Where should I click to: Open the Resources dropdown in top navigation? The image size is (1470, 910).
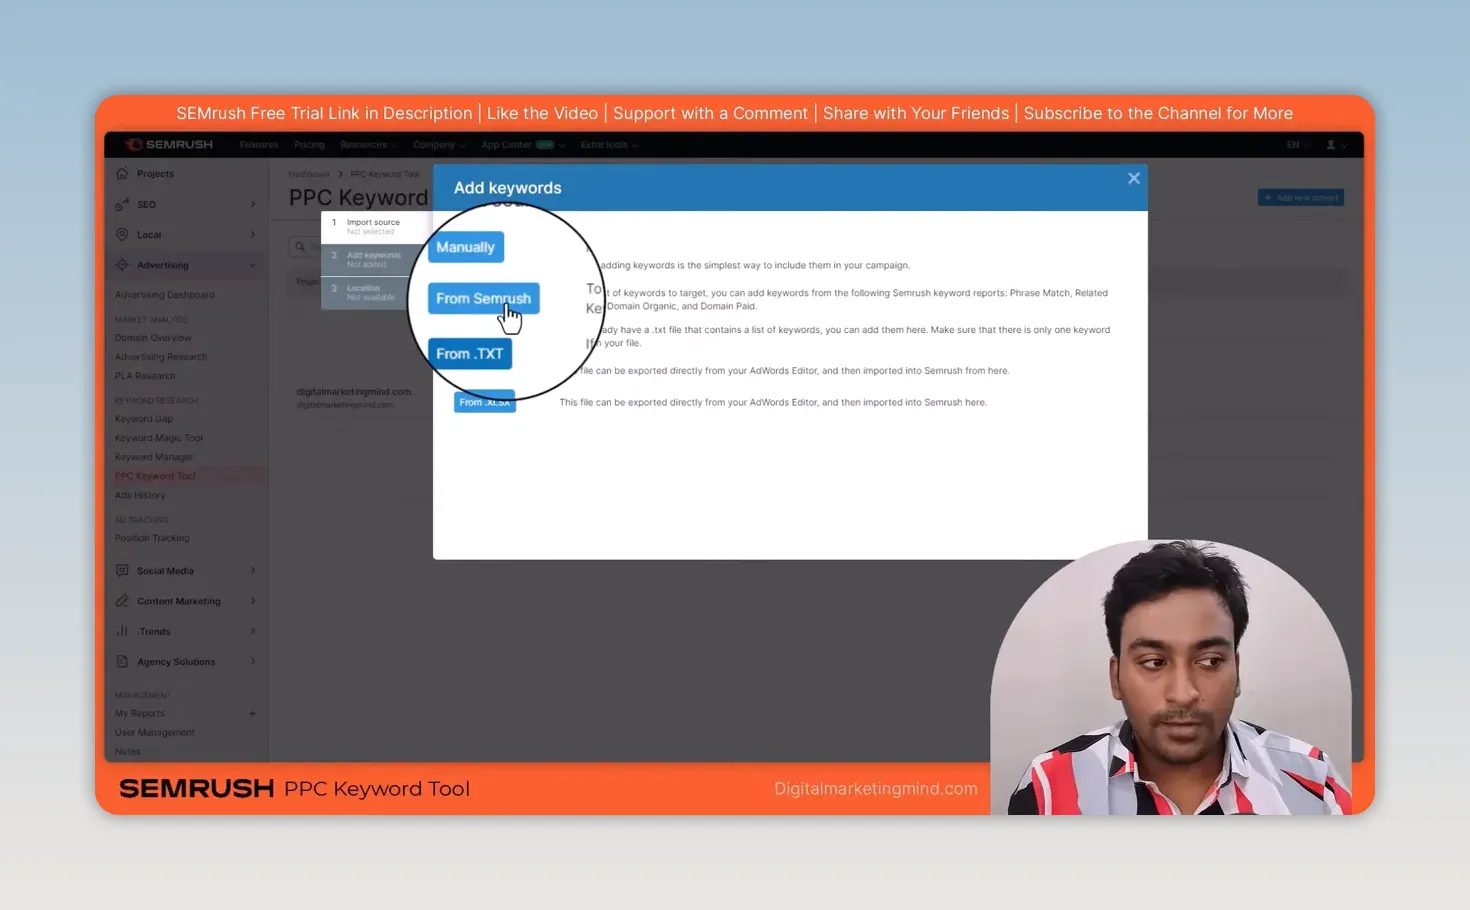[368, 145]
